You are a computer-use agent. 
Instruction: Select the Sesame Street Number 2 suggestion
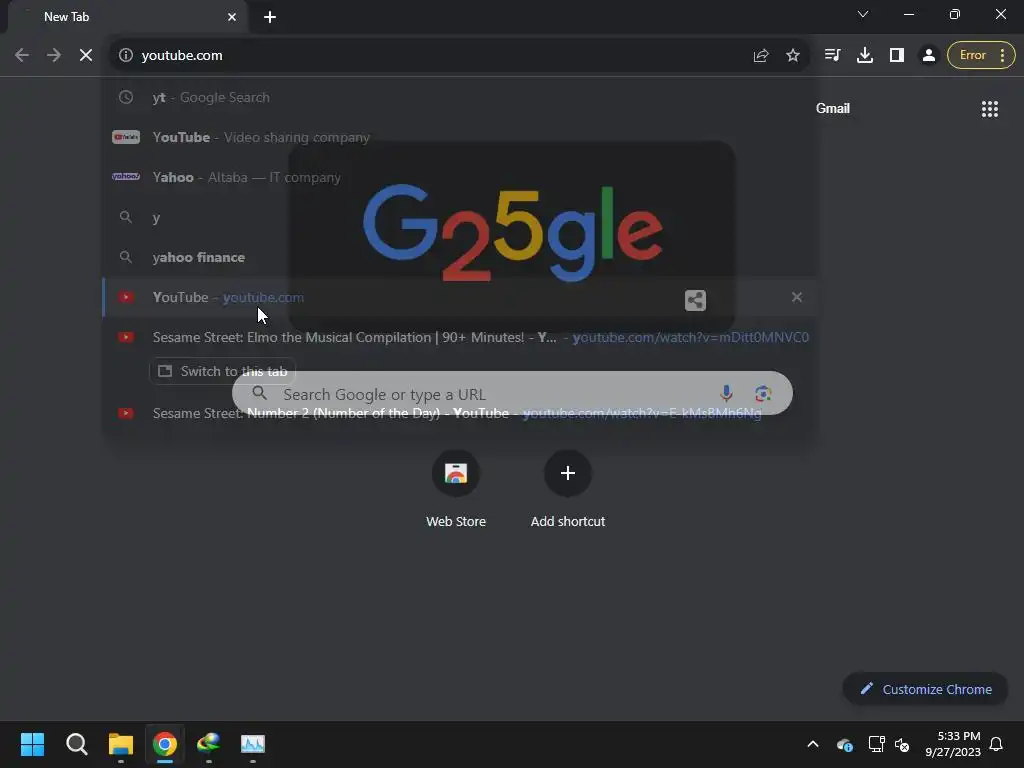459,413
